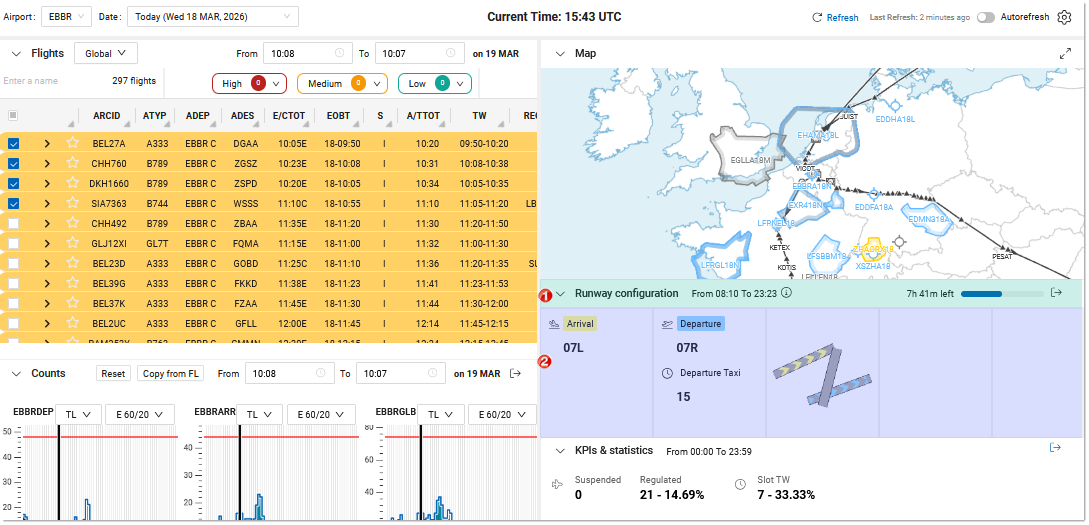The width and height of the screenshot is (1089, 525).
Task: Click clock icon in Counts From field
Action: [320, 373]
